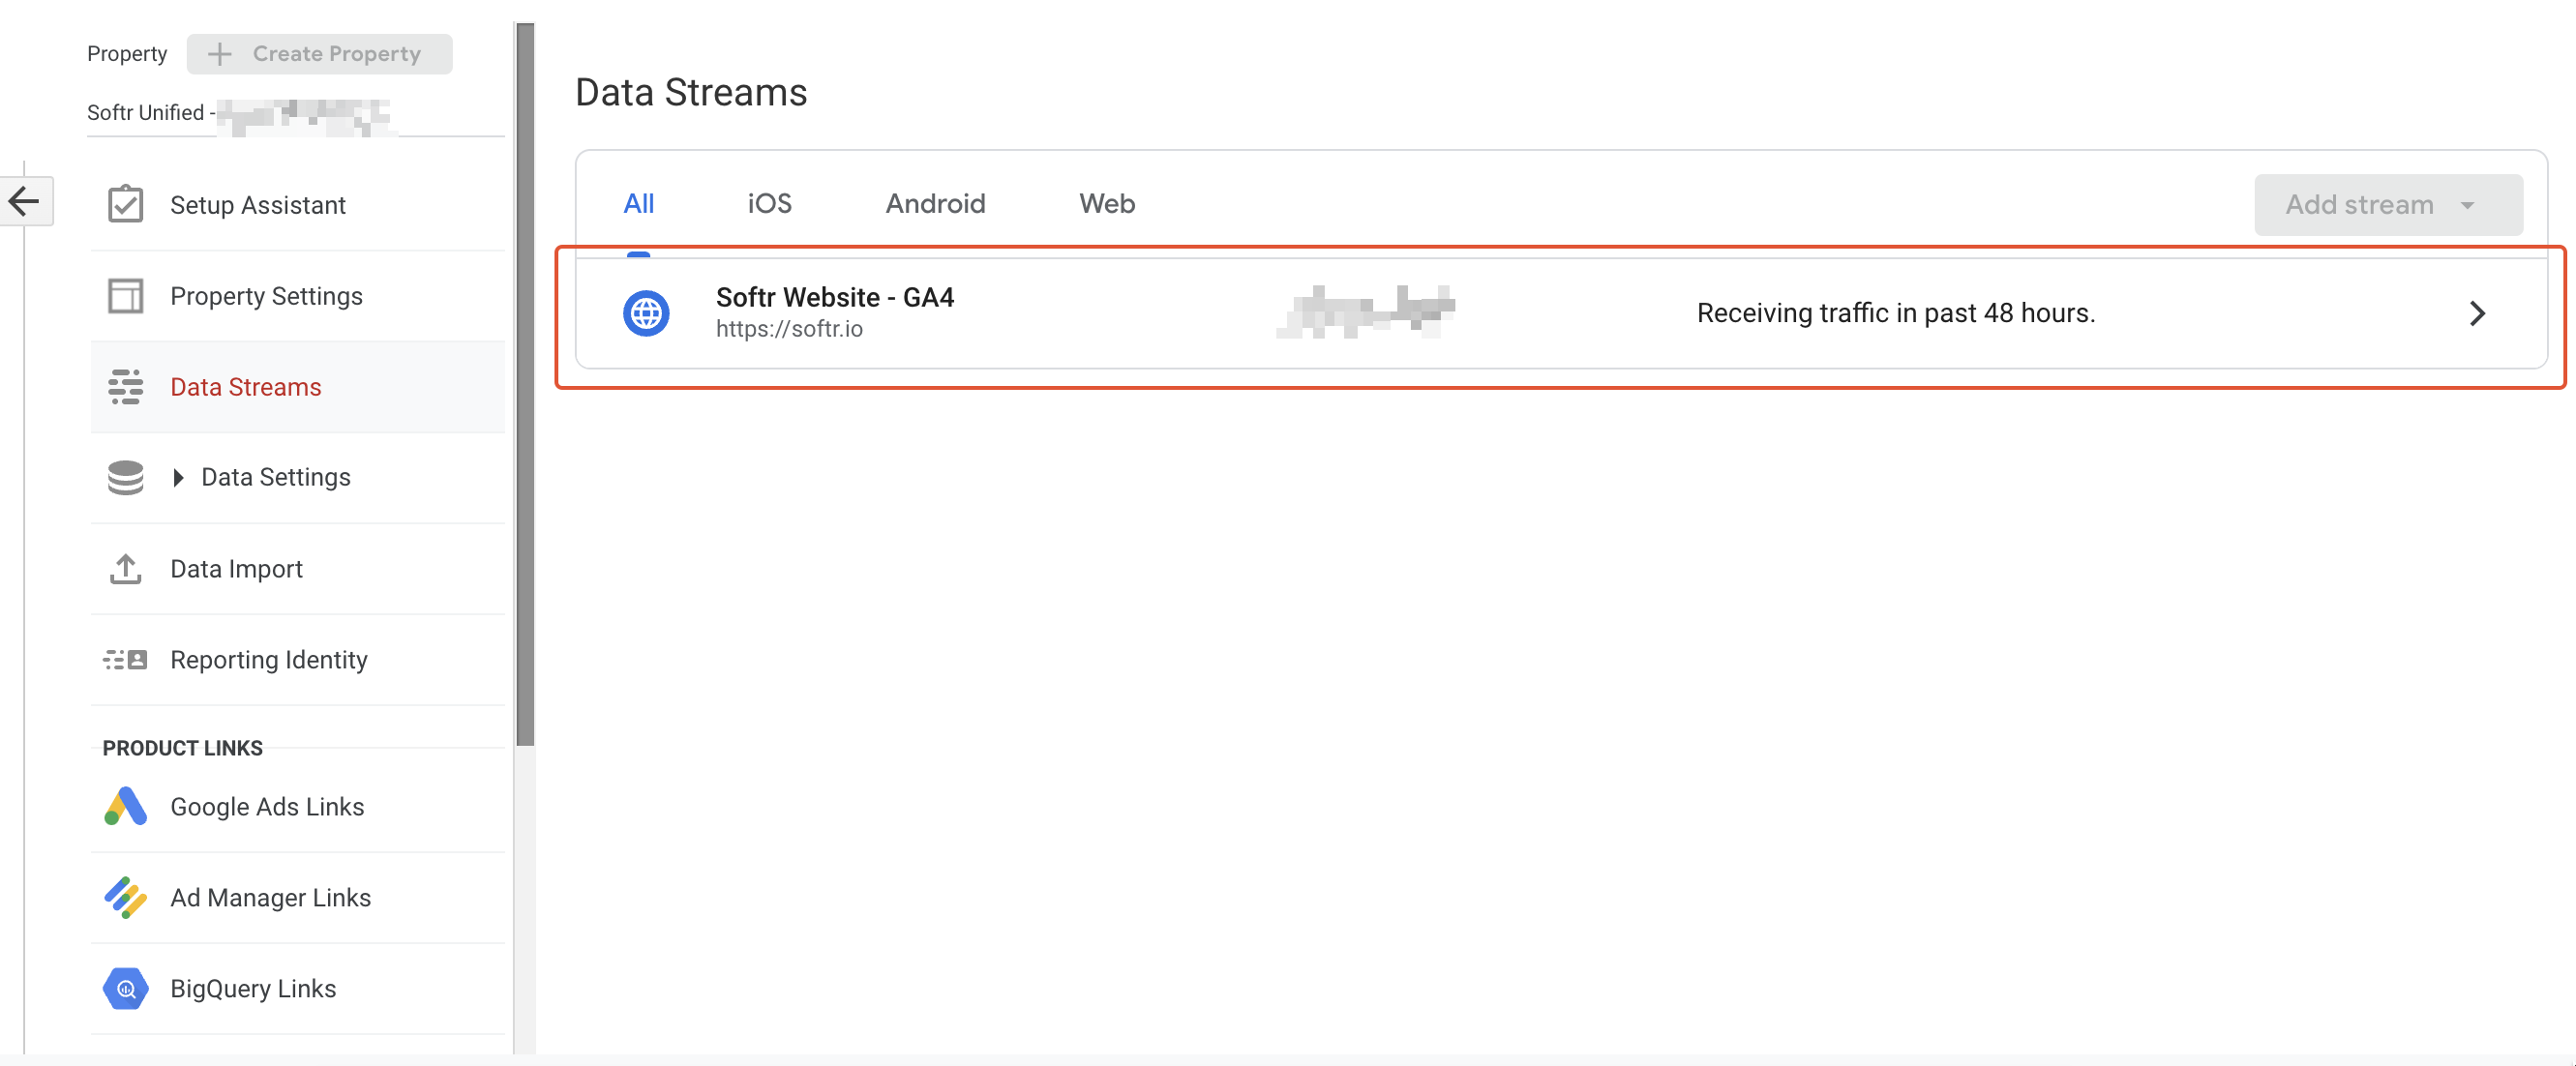Expand the Softr Website - GA4 stream details chevron

pyautogui.click(x=2478, y=313)
